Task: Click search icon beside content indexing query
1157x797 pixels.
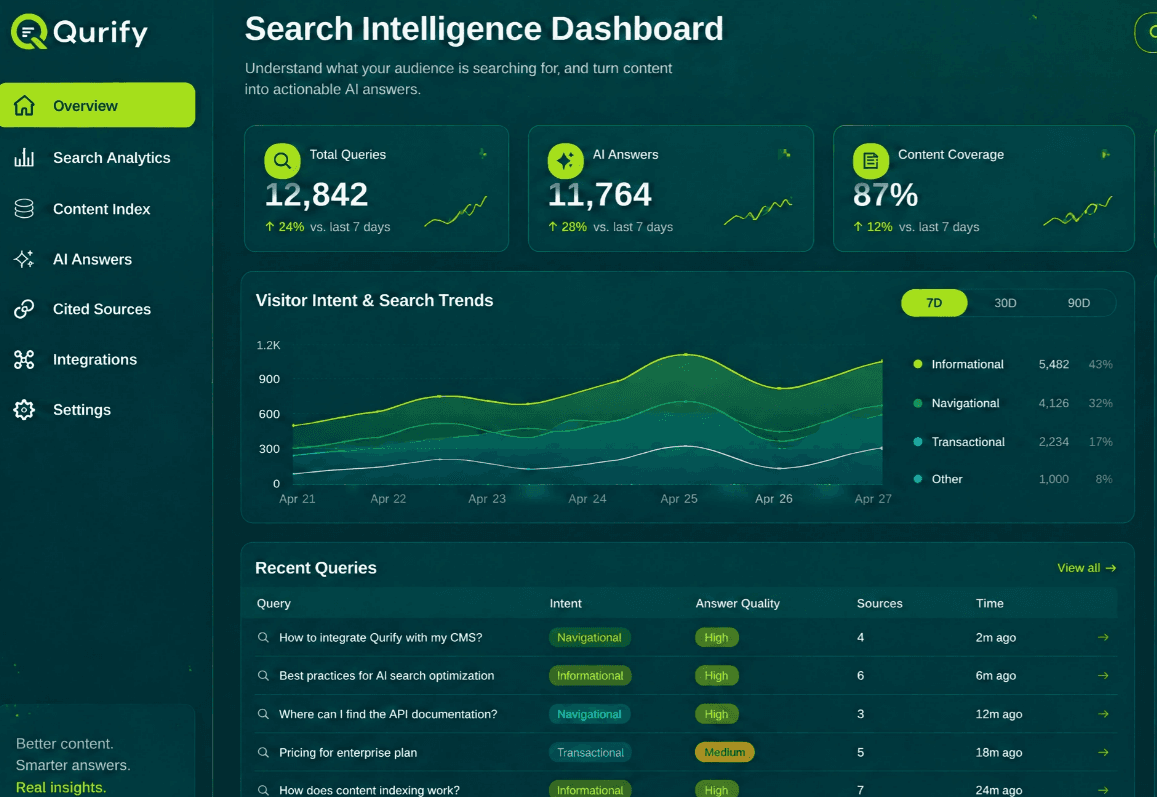Action: (263, 790)
